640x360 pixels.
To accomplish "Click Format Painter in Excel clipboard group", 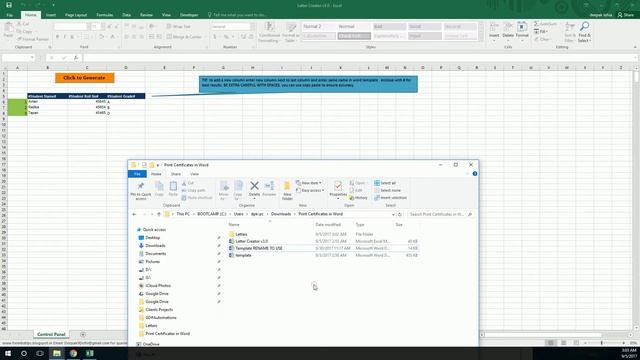I will click(33, 39).
